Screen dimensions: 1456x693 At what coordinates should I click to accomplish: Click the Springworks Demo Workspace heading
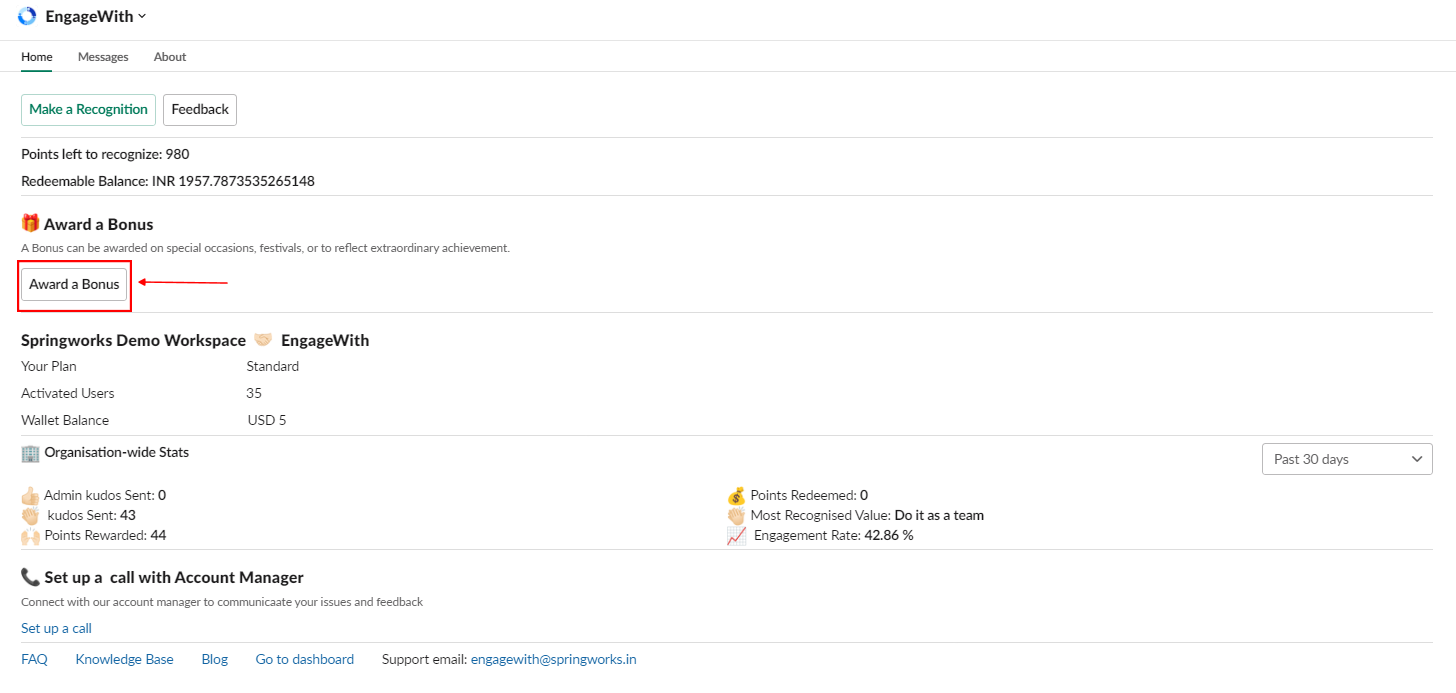point(133,340)
